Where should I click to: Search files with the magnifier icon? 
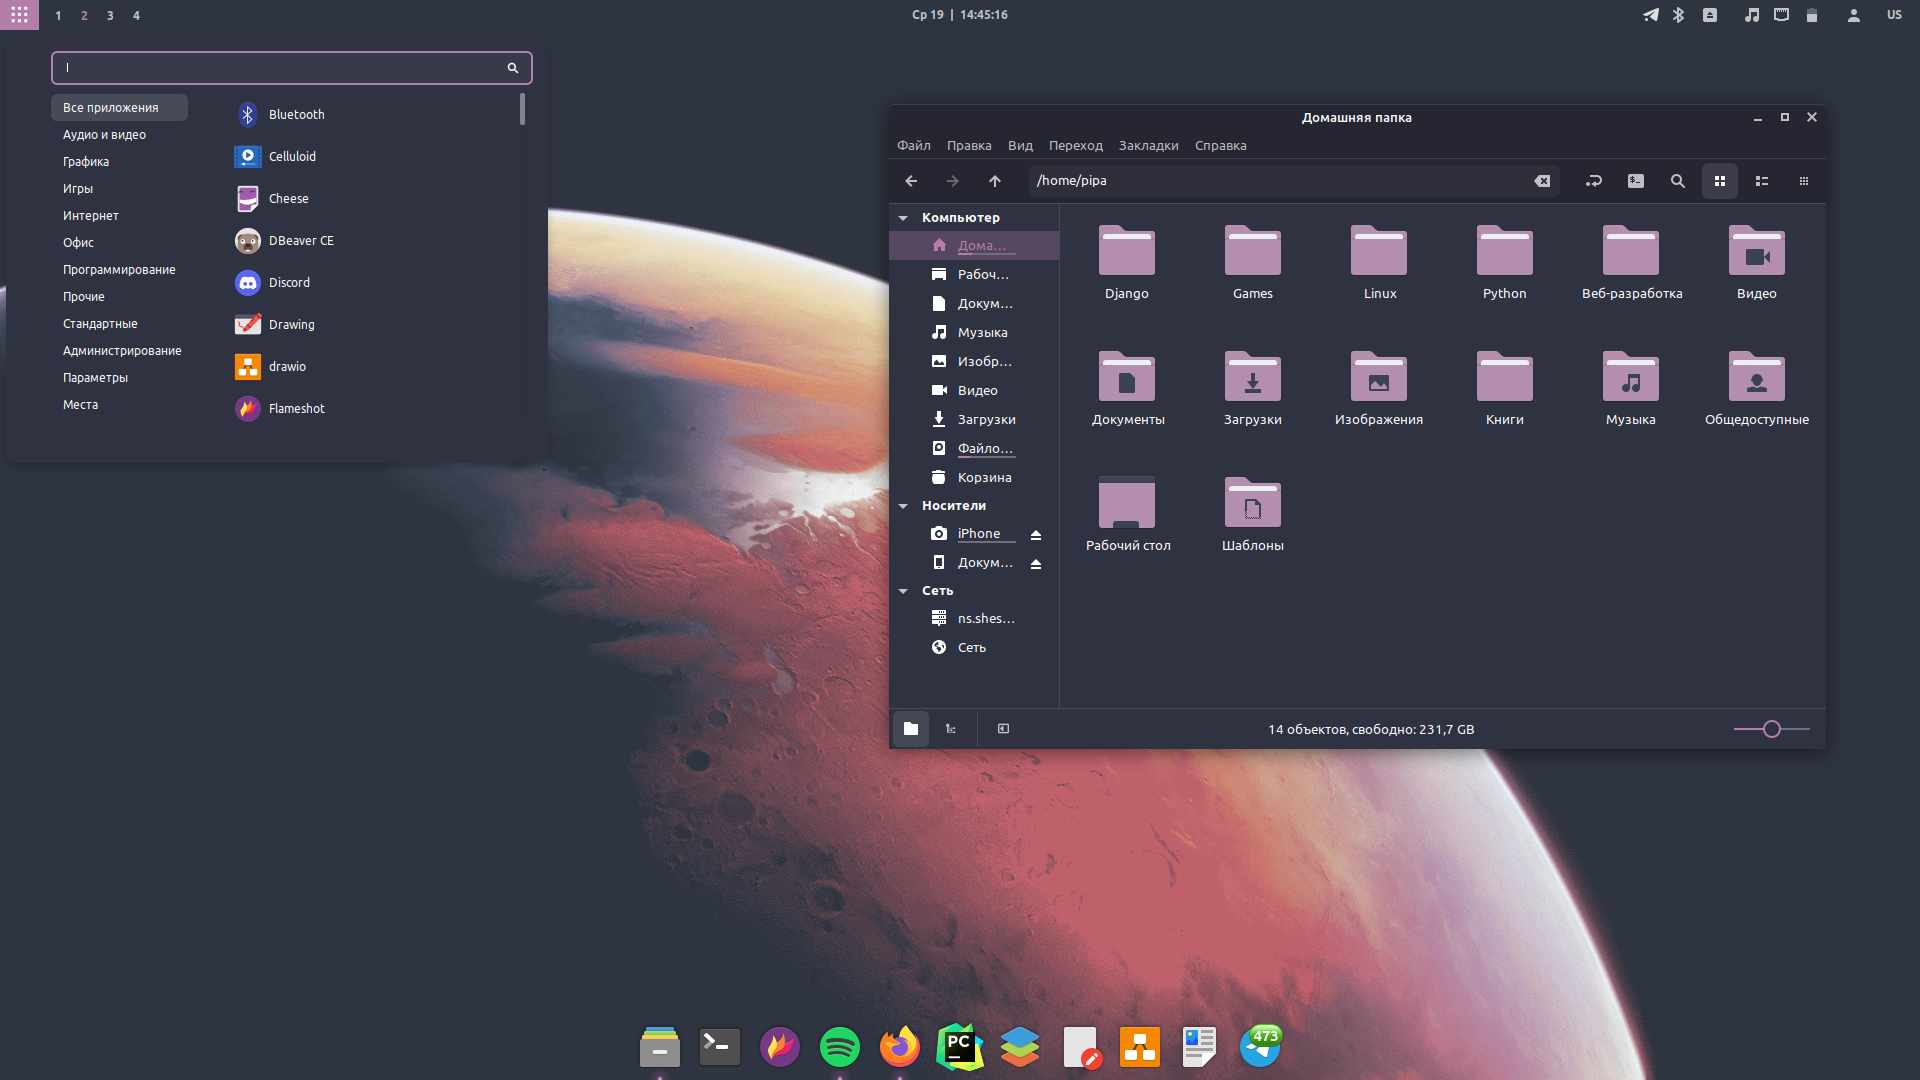pos(1678,181)
